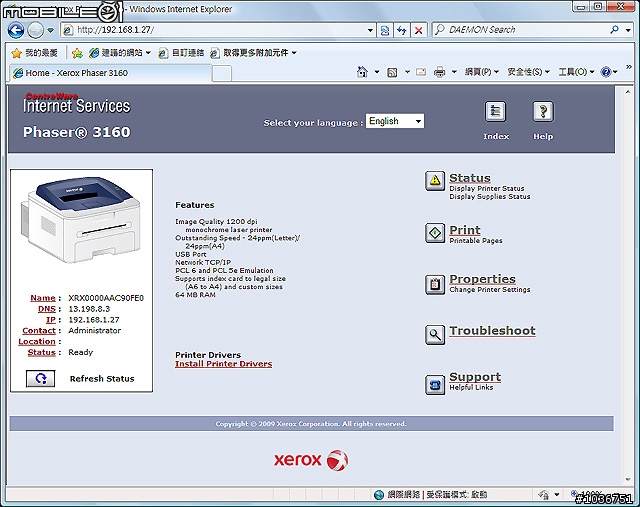Click the read mail icon
640x507 pixels.
coord(421,72)
